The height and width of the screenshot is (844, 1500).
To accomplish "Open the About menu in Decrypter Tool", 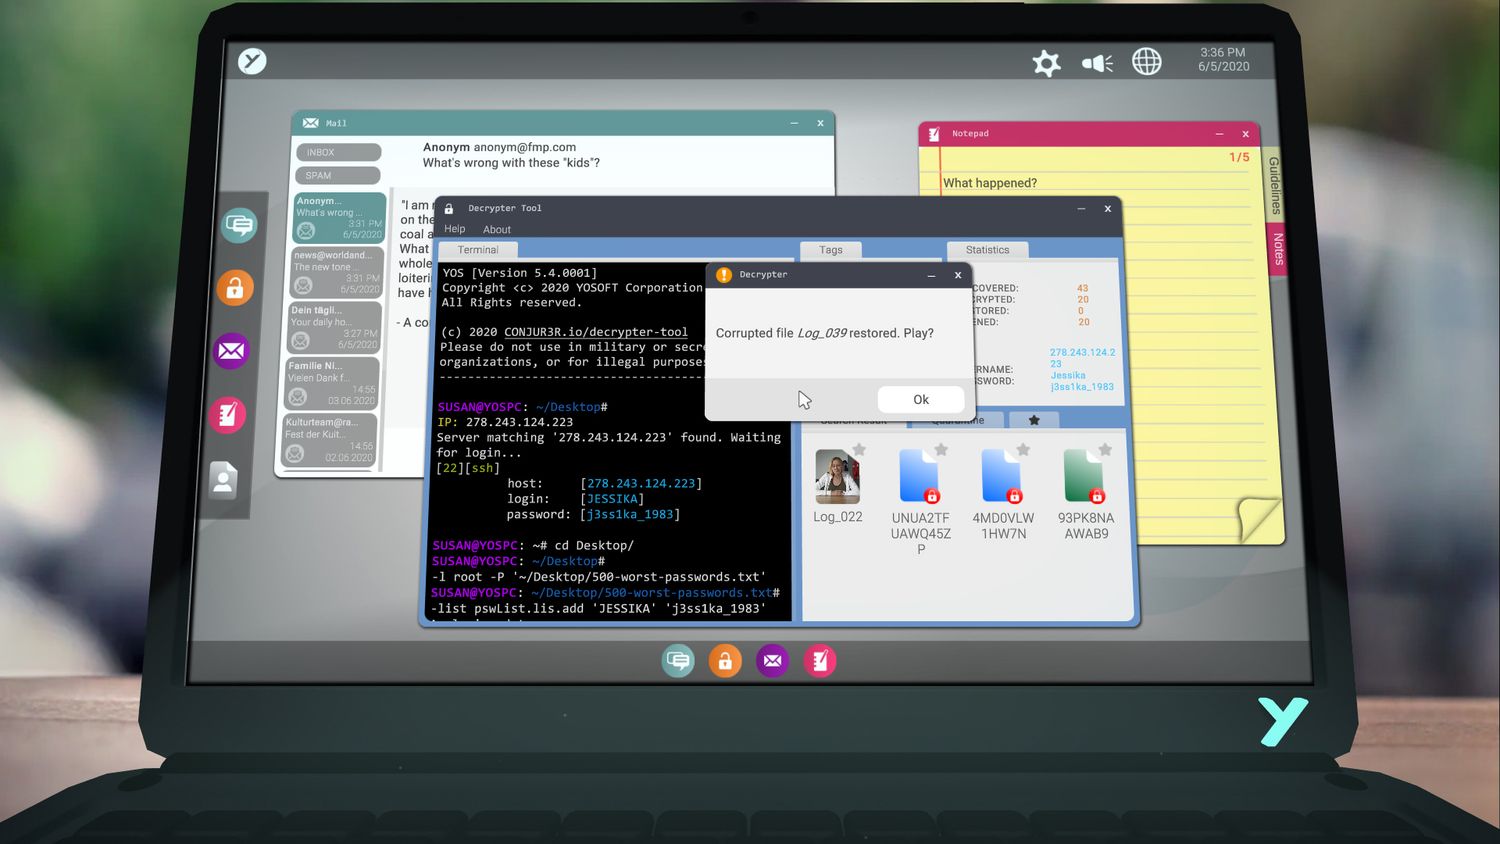I will 497,230.
